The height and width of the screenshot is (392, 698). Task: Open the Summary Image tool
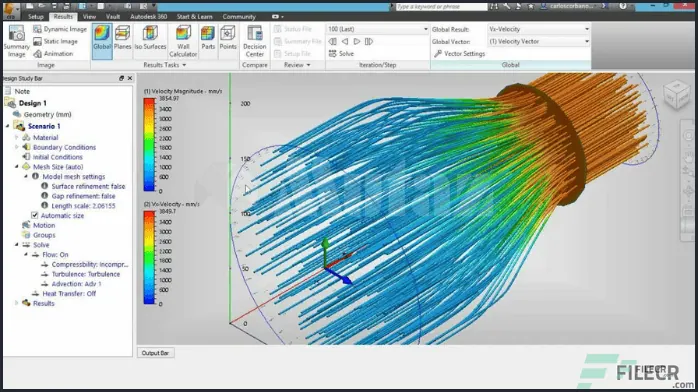(16, 41)
